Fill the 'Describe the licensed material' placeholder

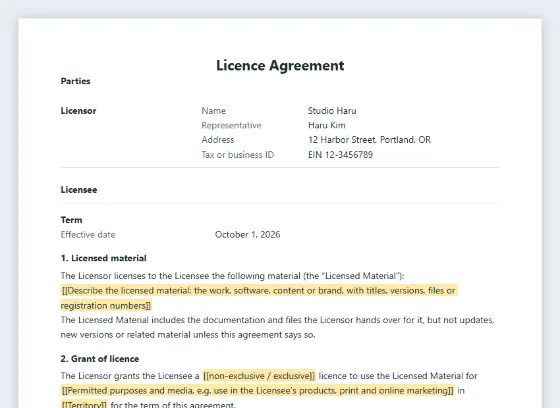pos(259,298)
